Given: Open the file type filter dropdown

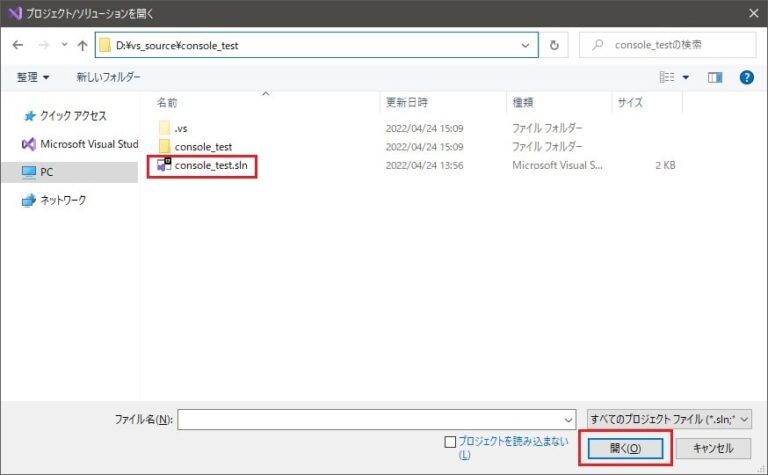Looking at the screenshot, I should pyautogui.click(x=669, y=420).
